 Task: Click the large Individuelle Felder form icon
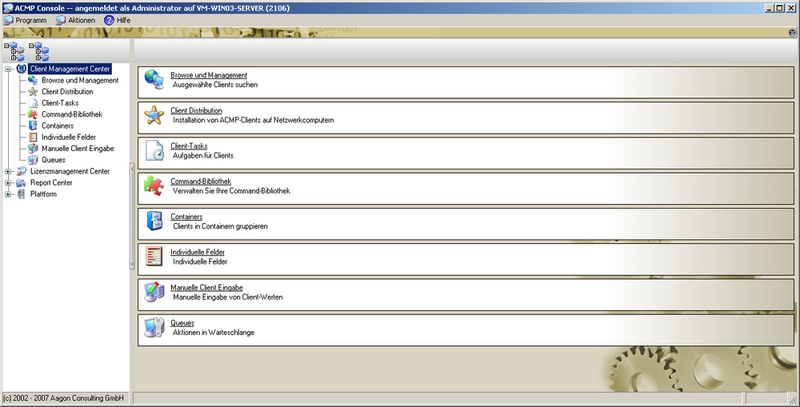tap(154, 257)
